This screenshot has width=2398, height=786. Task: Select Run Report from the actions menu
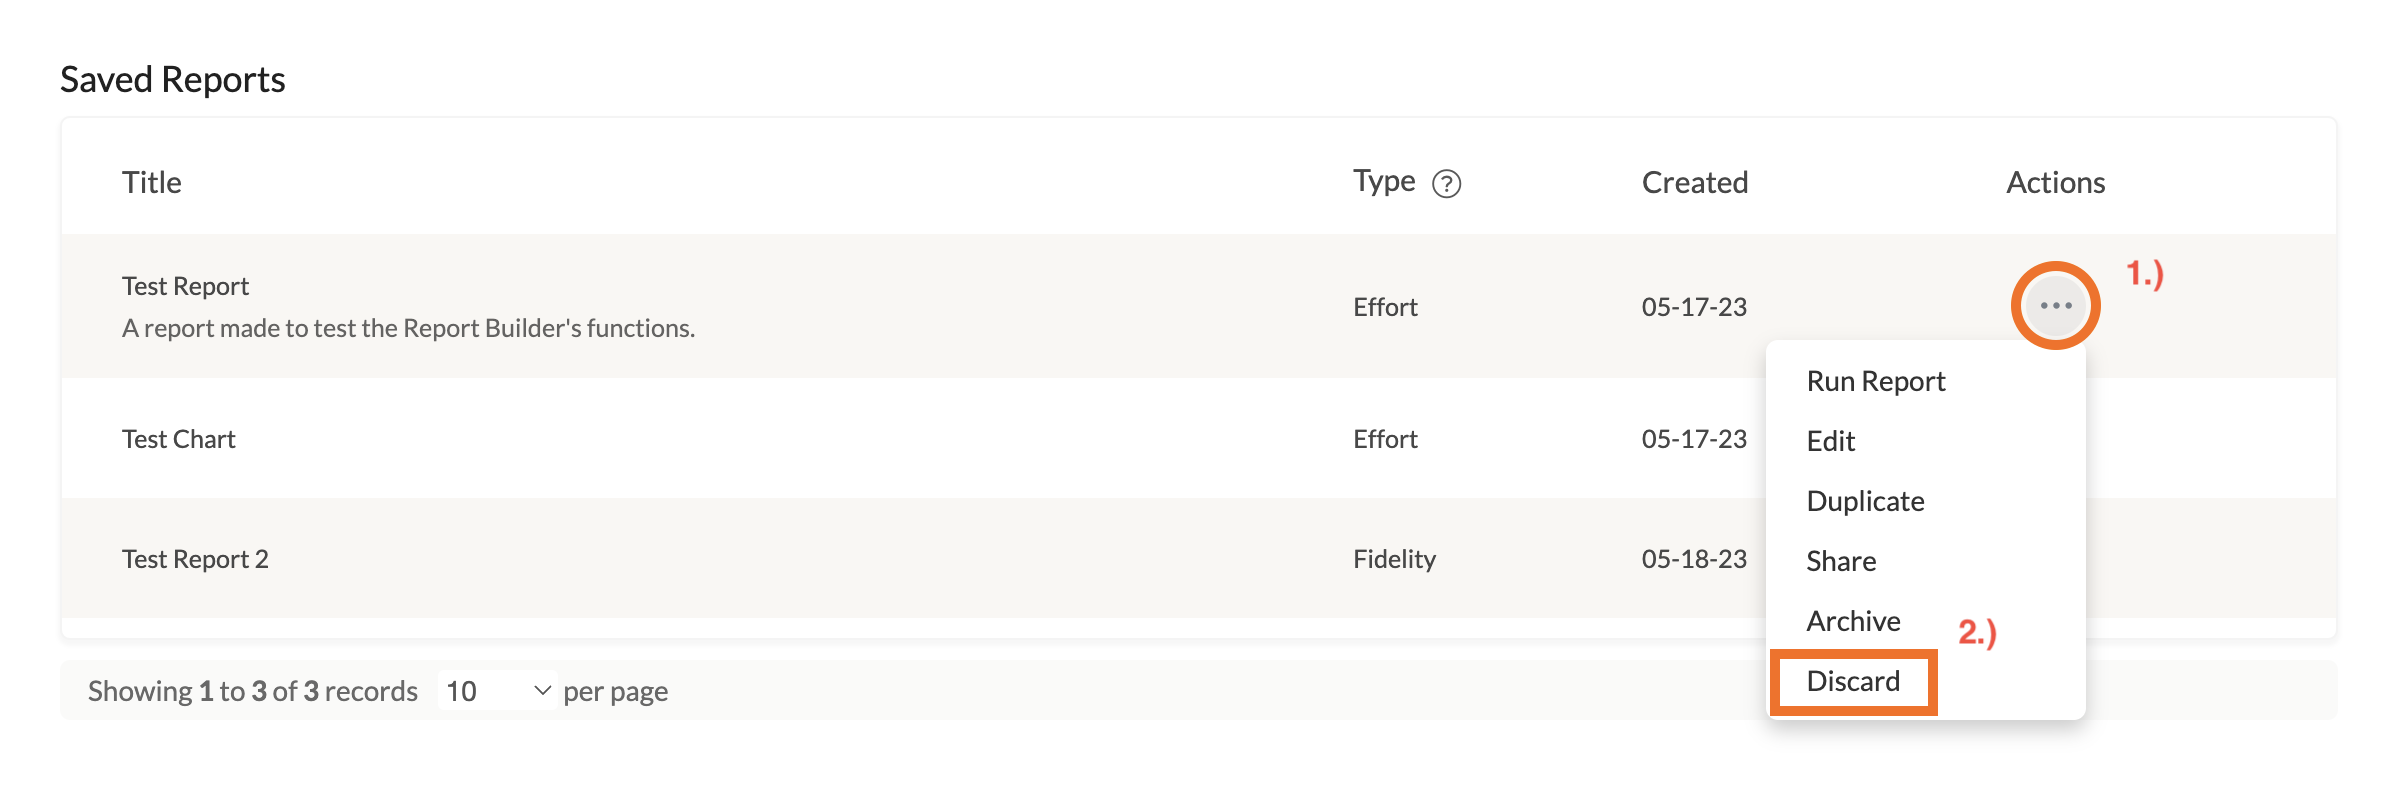pyautogui.click(x=1875, y=381)
